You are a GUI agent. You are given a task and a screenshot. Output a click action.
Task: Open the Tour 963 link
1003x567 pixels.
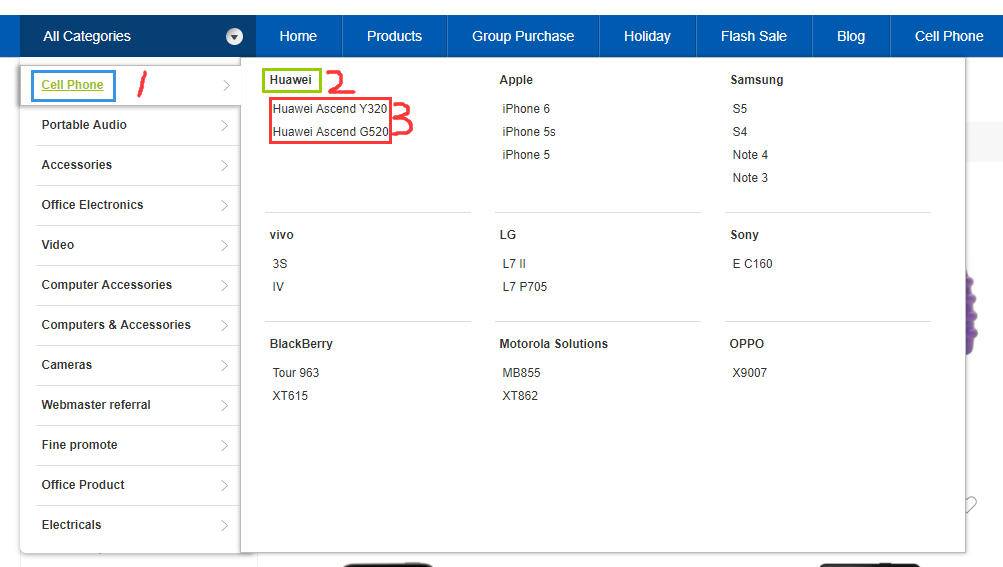(x=296, y=372)
